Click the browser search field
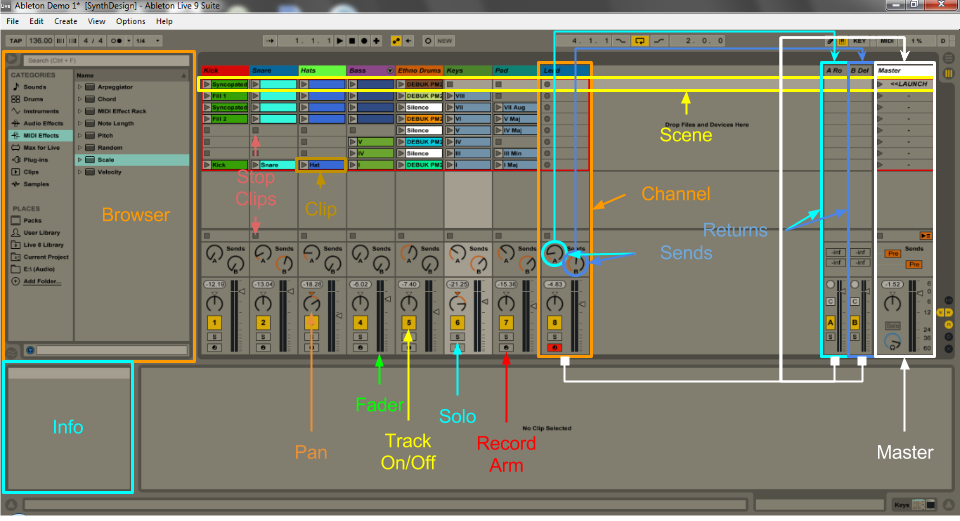 pyautogui.click(x=107, y=61)
